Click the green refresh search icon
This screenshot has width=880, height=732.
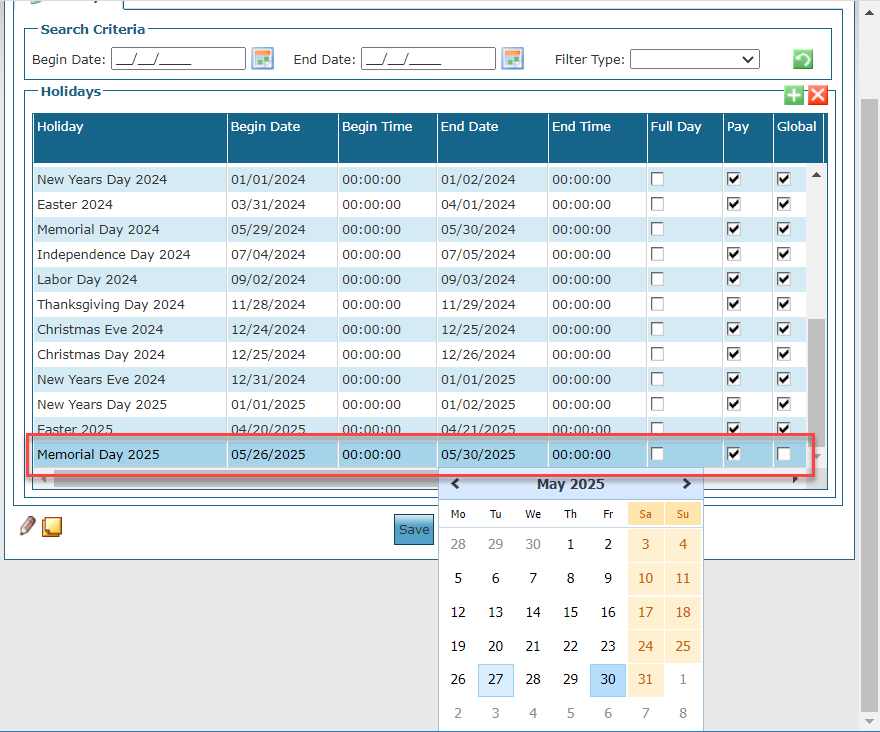click(x=803, y=60)
